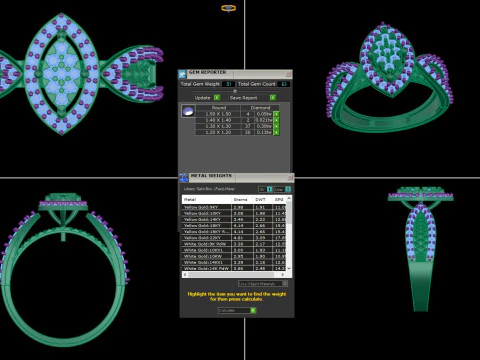Viewport: 480px width, 360px height.
Task: Click scroll up arrow in metal list
Action: pos(289,199)
